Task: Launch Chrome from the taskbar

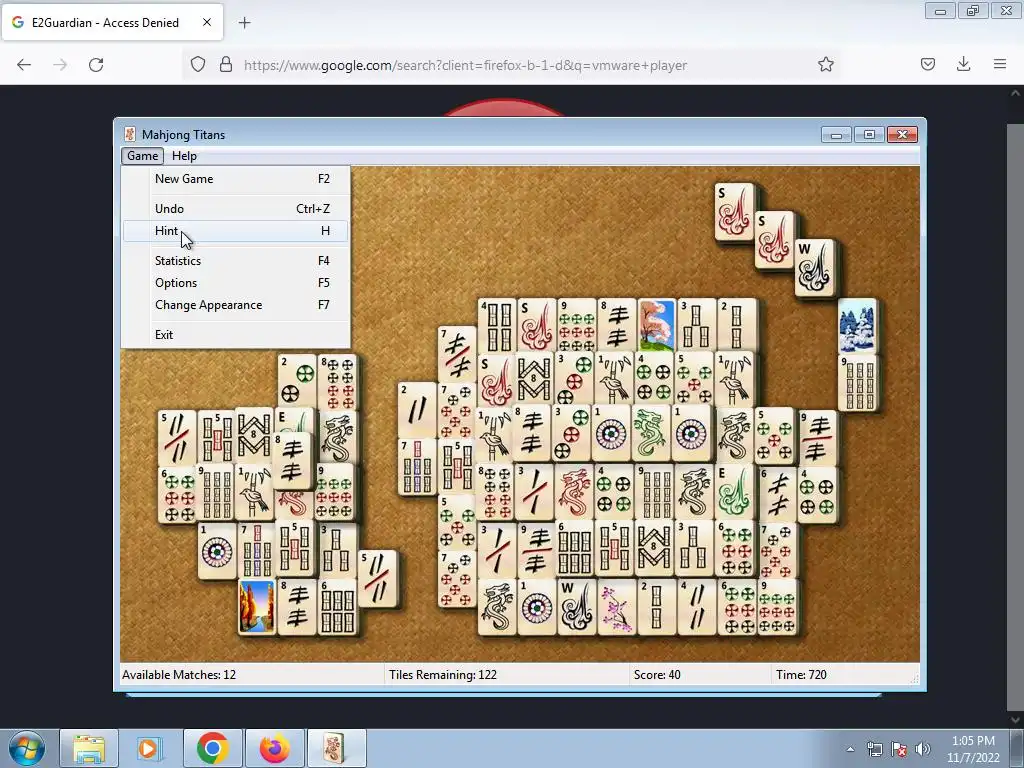Action: [x=212, y=748]
